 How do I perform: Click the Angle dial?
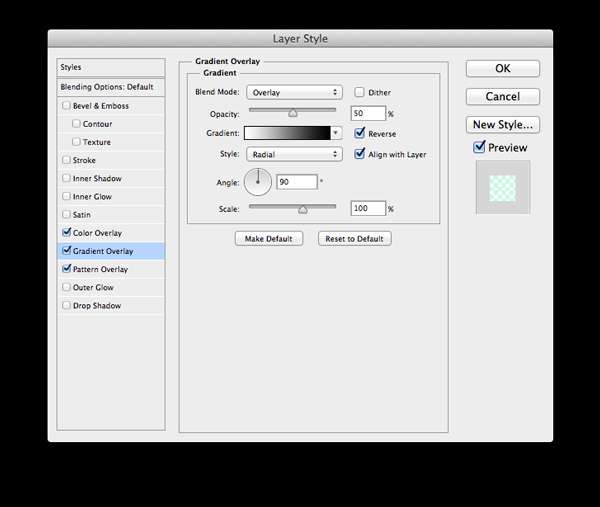pyautogui.click(x=258, y=182)
